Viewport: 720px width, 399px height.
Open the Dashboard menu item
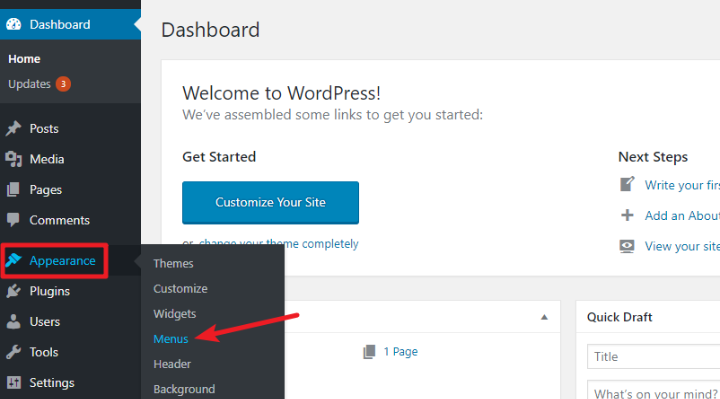(x=70, y=24)
